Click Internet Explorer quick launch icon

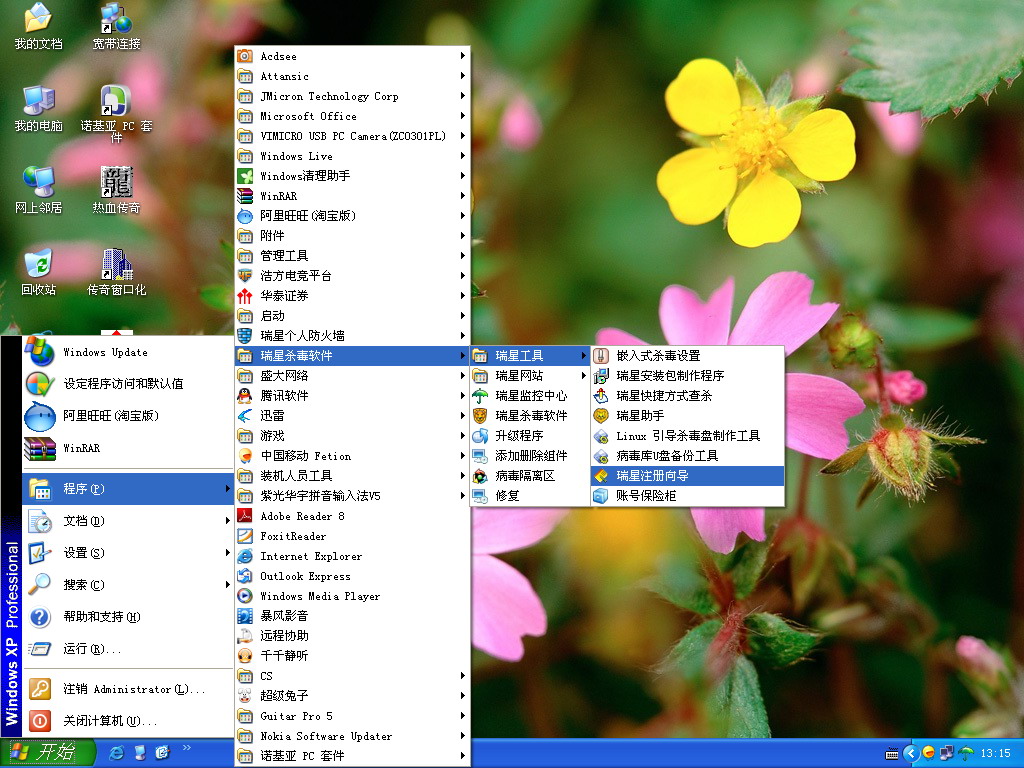pos(117,751)
